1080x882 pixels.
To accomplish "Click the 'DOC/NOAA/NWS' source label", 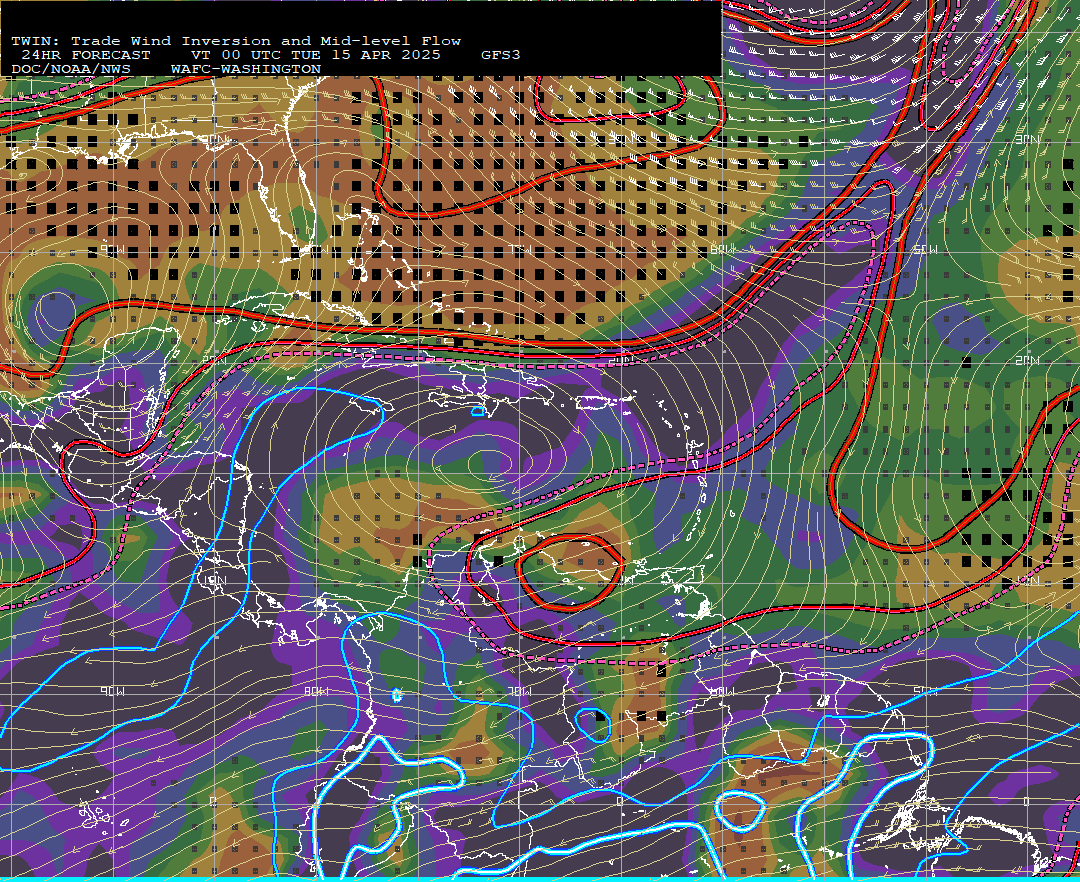I will pos(71,70).
